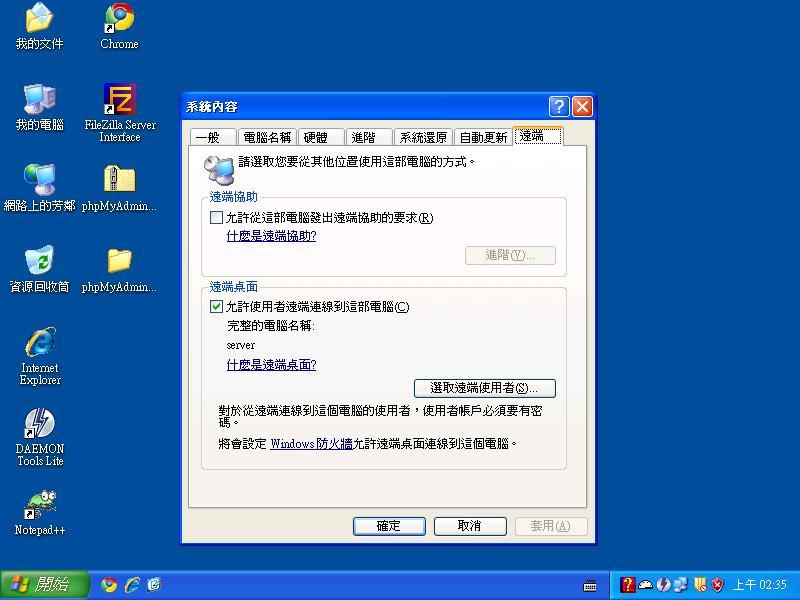
Task: Uncheck 允許使用者遠端連線到這部電腦 checkbox
Action: pyautogui.click(x=216, y=307)
